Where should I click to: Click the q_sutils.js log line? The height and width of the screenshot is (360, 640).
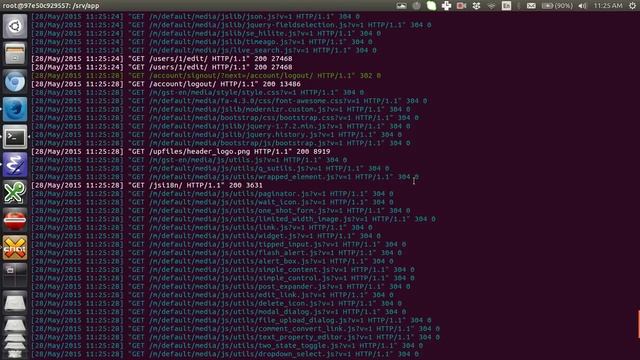[x=210, y=169]
